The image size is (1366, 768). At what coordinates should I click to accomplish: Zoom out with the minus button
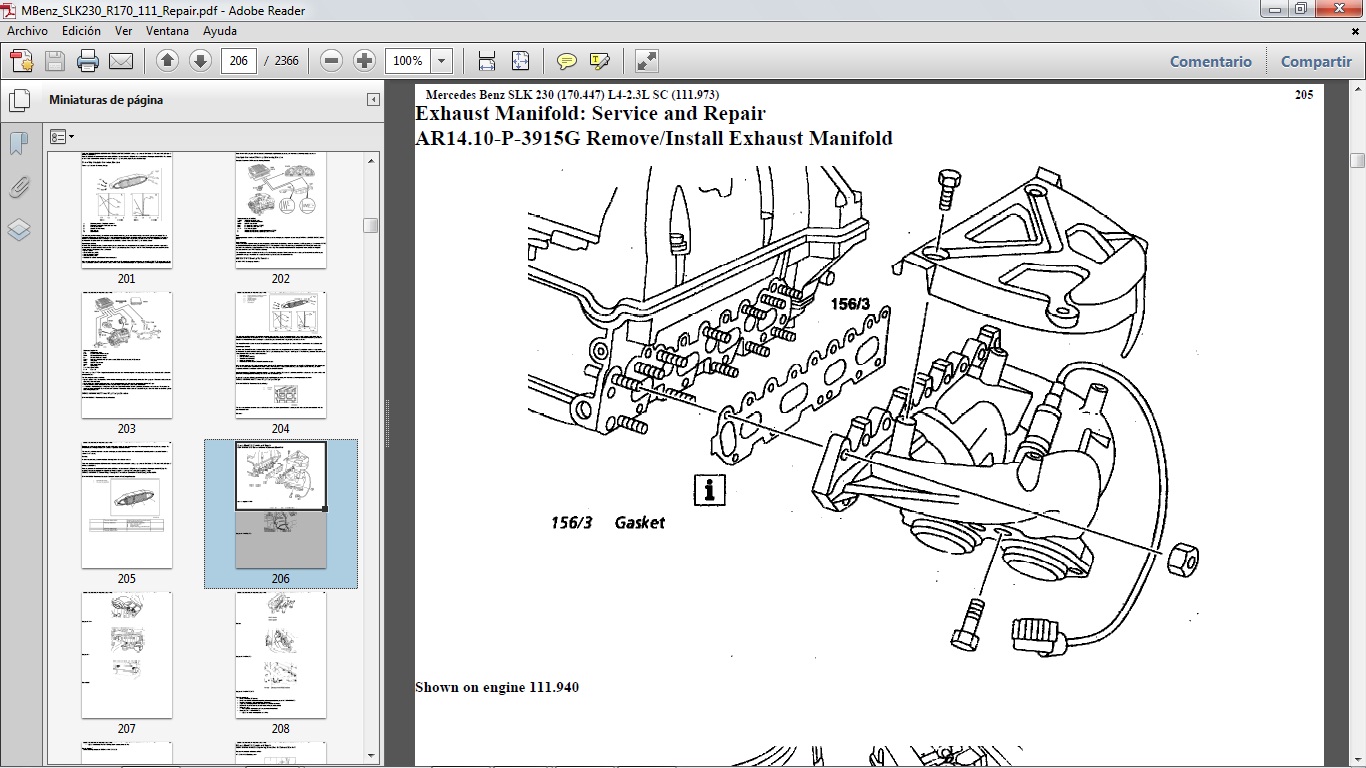332,61
